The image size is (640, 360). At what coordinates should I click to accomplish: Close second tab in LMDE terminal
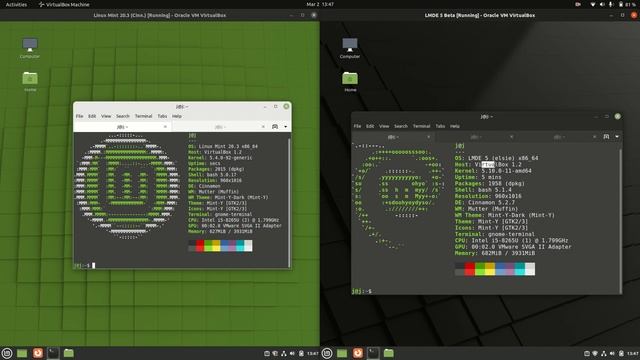(511, 137)
